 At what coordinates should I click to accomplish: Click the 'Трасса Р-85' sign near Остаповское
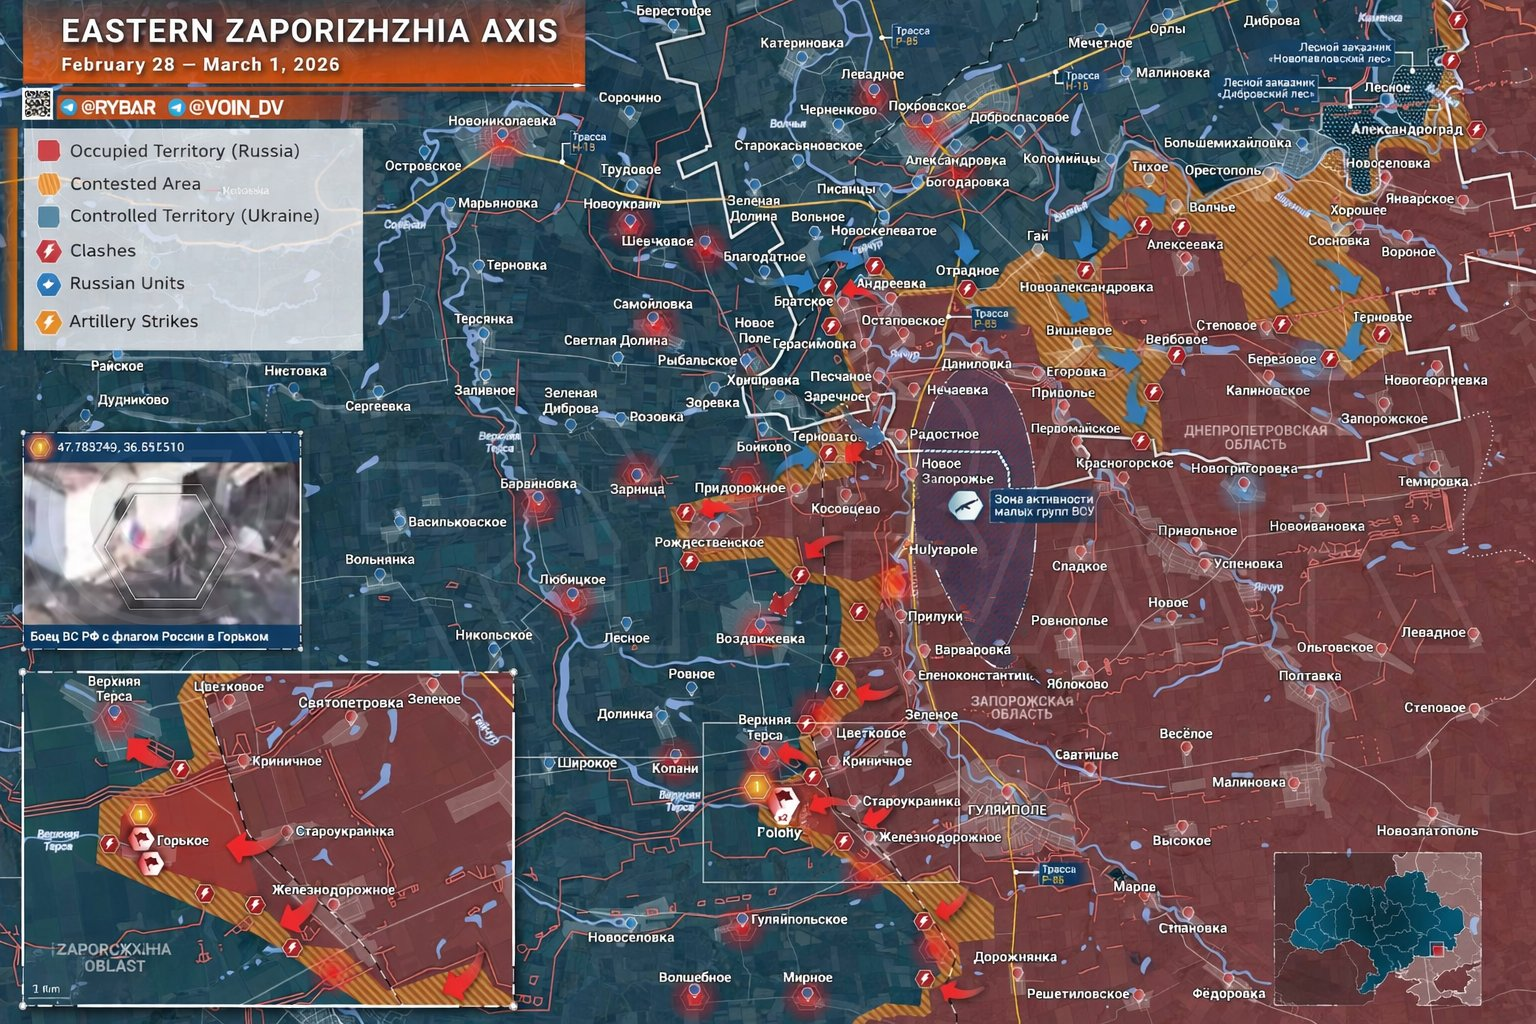click(991, 319)
